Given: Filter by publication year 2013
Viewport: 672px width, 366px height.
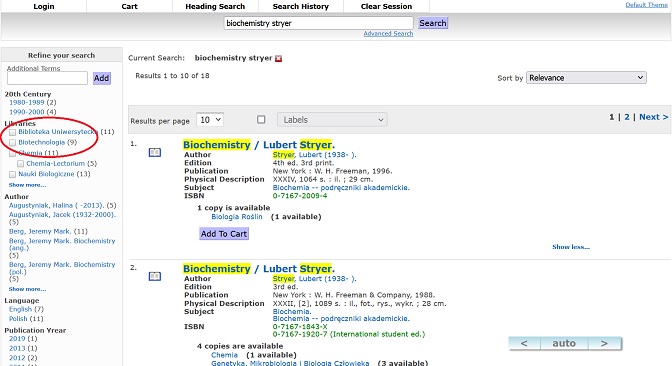Looking at the screenshot, I should pyautogui.click(x=17, y=348).
